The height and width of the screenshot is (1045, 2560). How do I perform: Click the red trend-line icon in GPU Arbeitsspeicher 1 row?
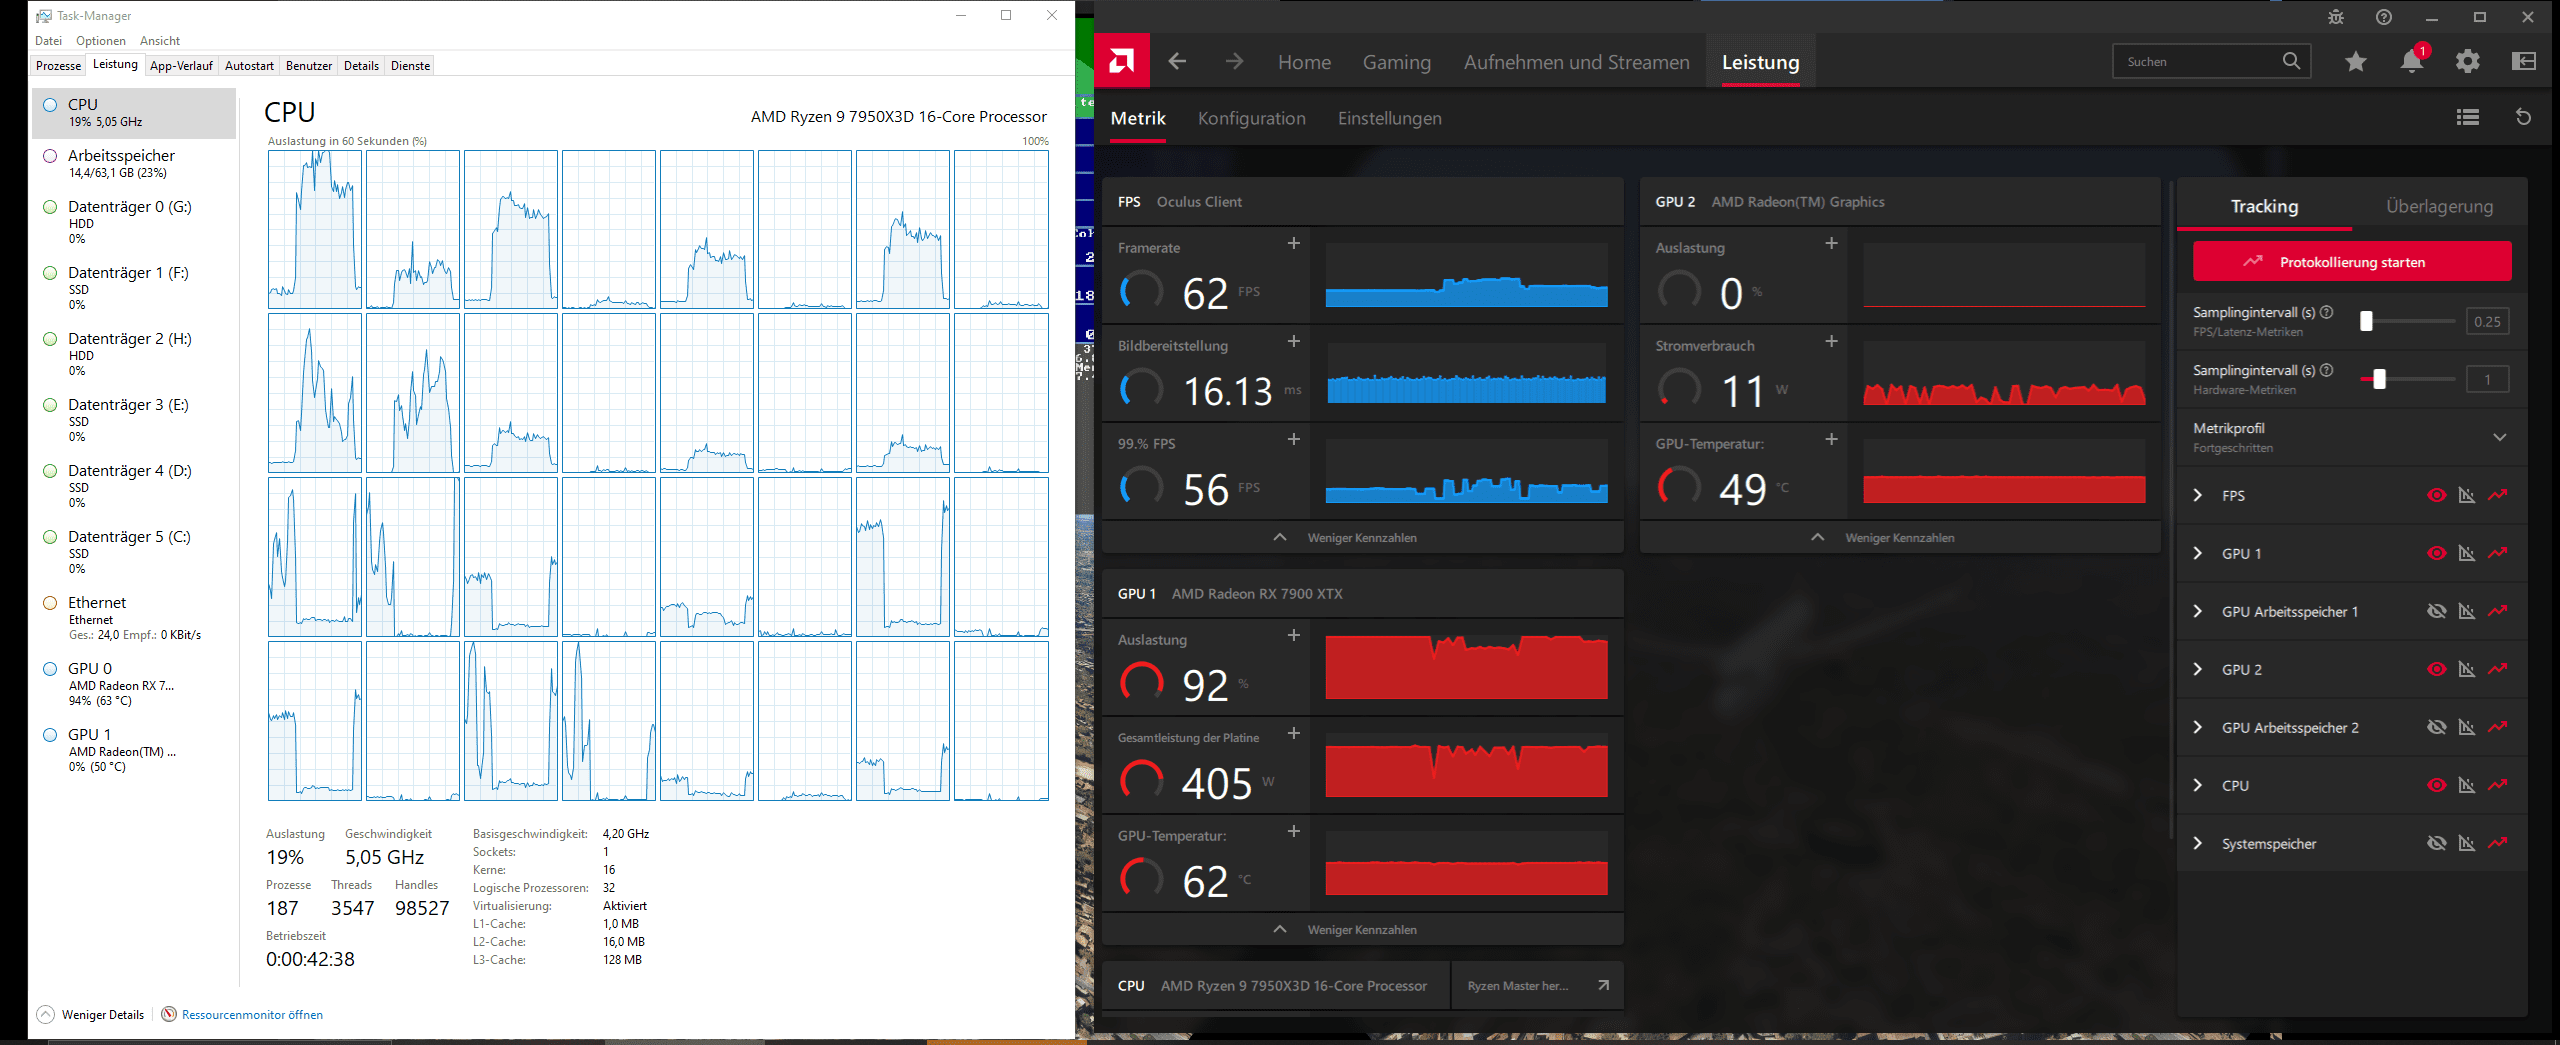click(x=2498, y=611)
